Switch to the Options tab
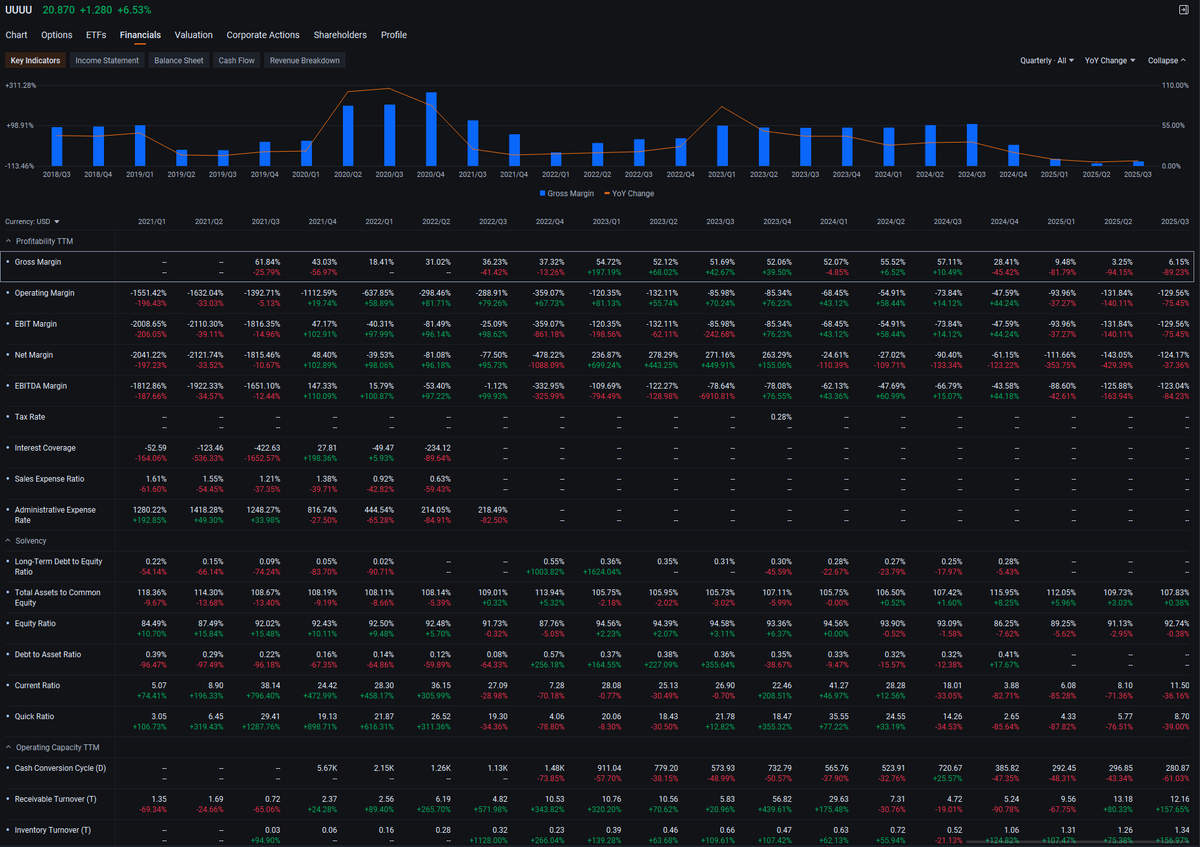Screen dimensions: 1200x847 [57, 35]
